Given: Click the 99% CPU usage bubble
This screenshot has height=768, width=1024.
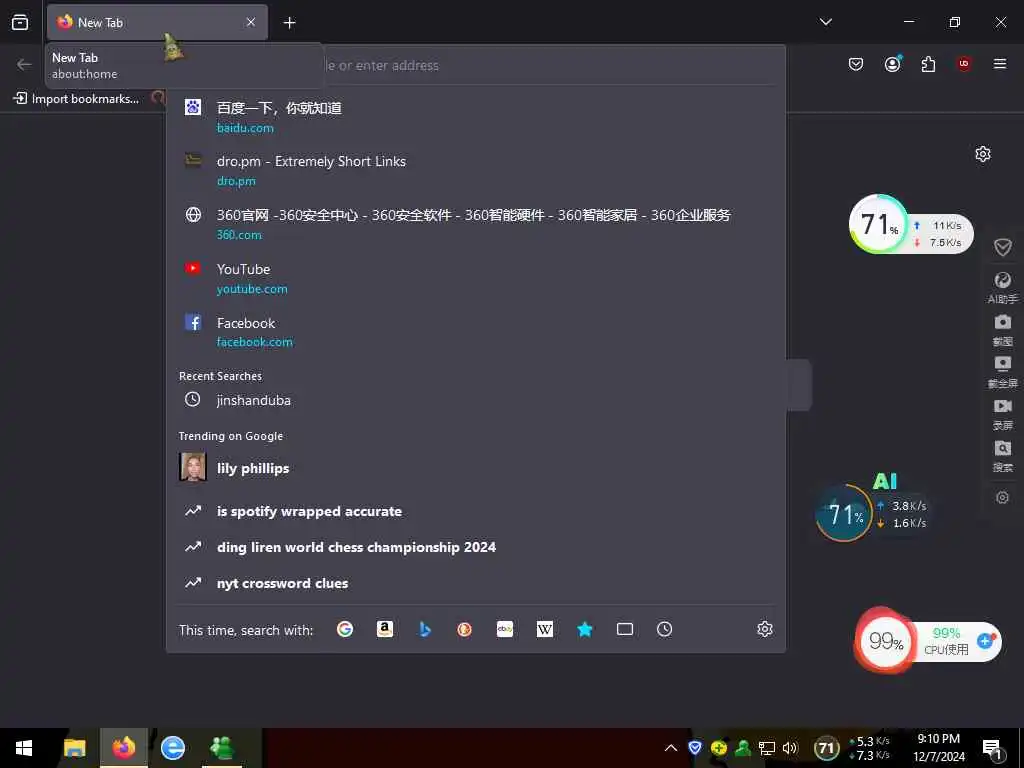Looking at the screenshot, I should pos(886,641).
